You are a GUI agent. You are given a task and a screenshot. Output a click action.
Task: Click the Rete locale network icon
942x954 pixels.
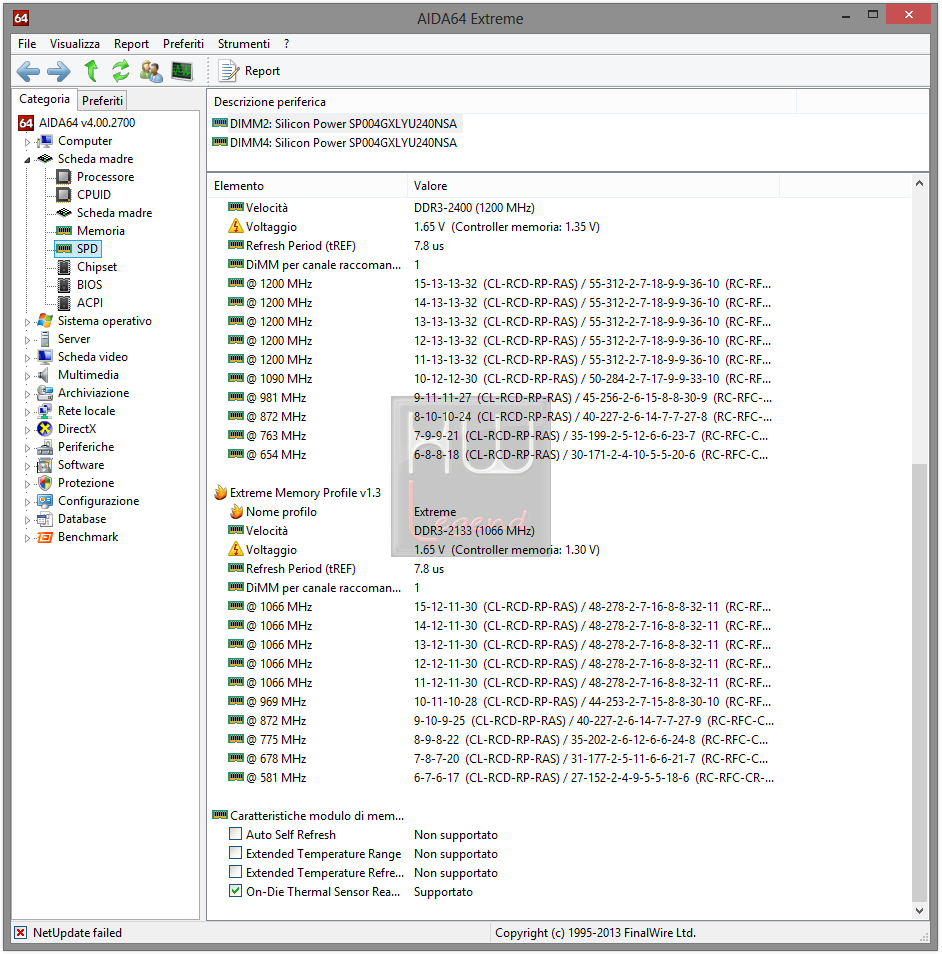coord(44,411)
